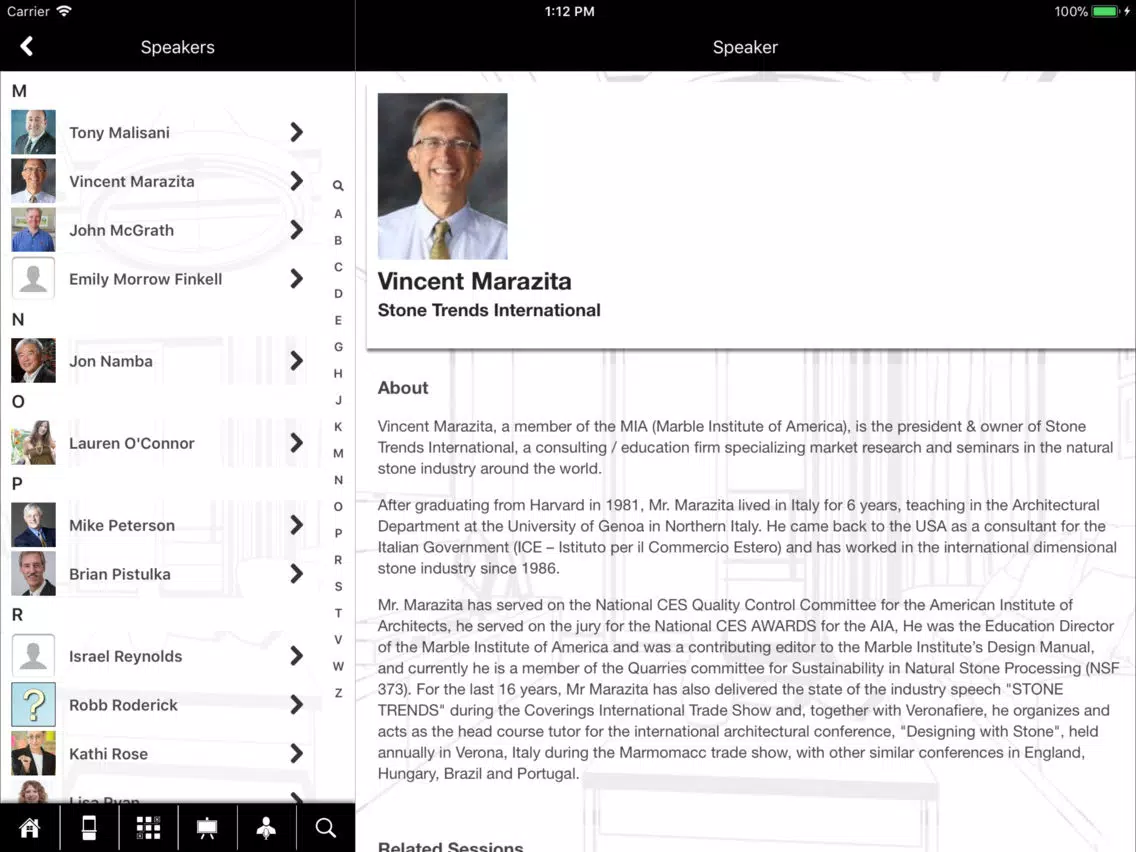Open Tony Malisani chevron arrow

pos(296,132)
